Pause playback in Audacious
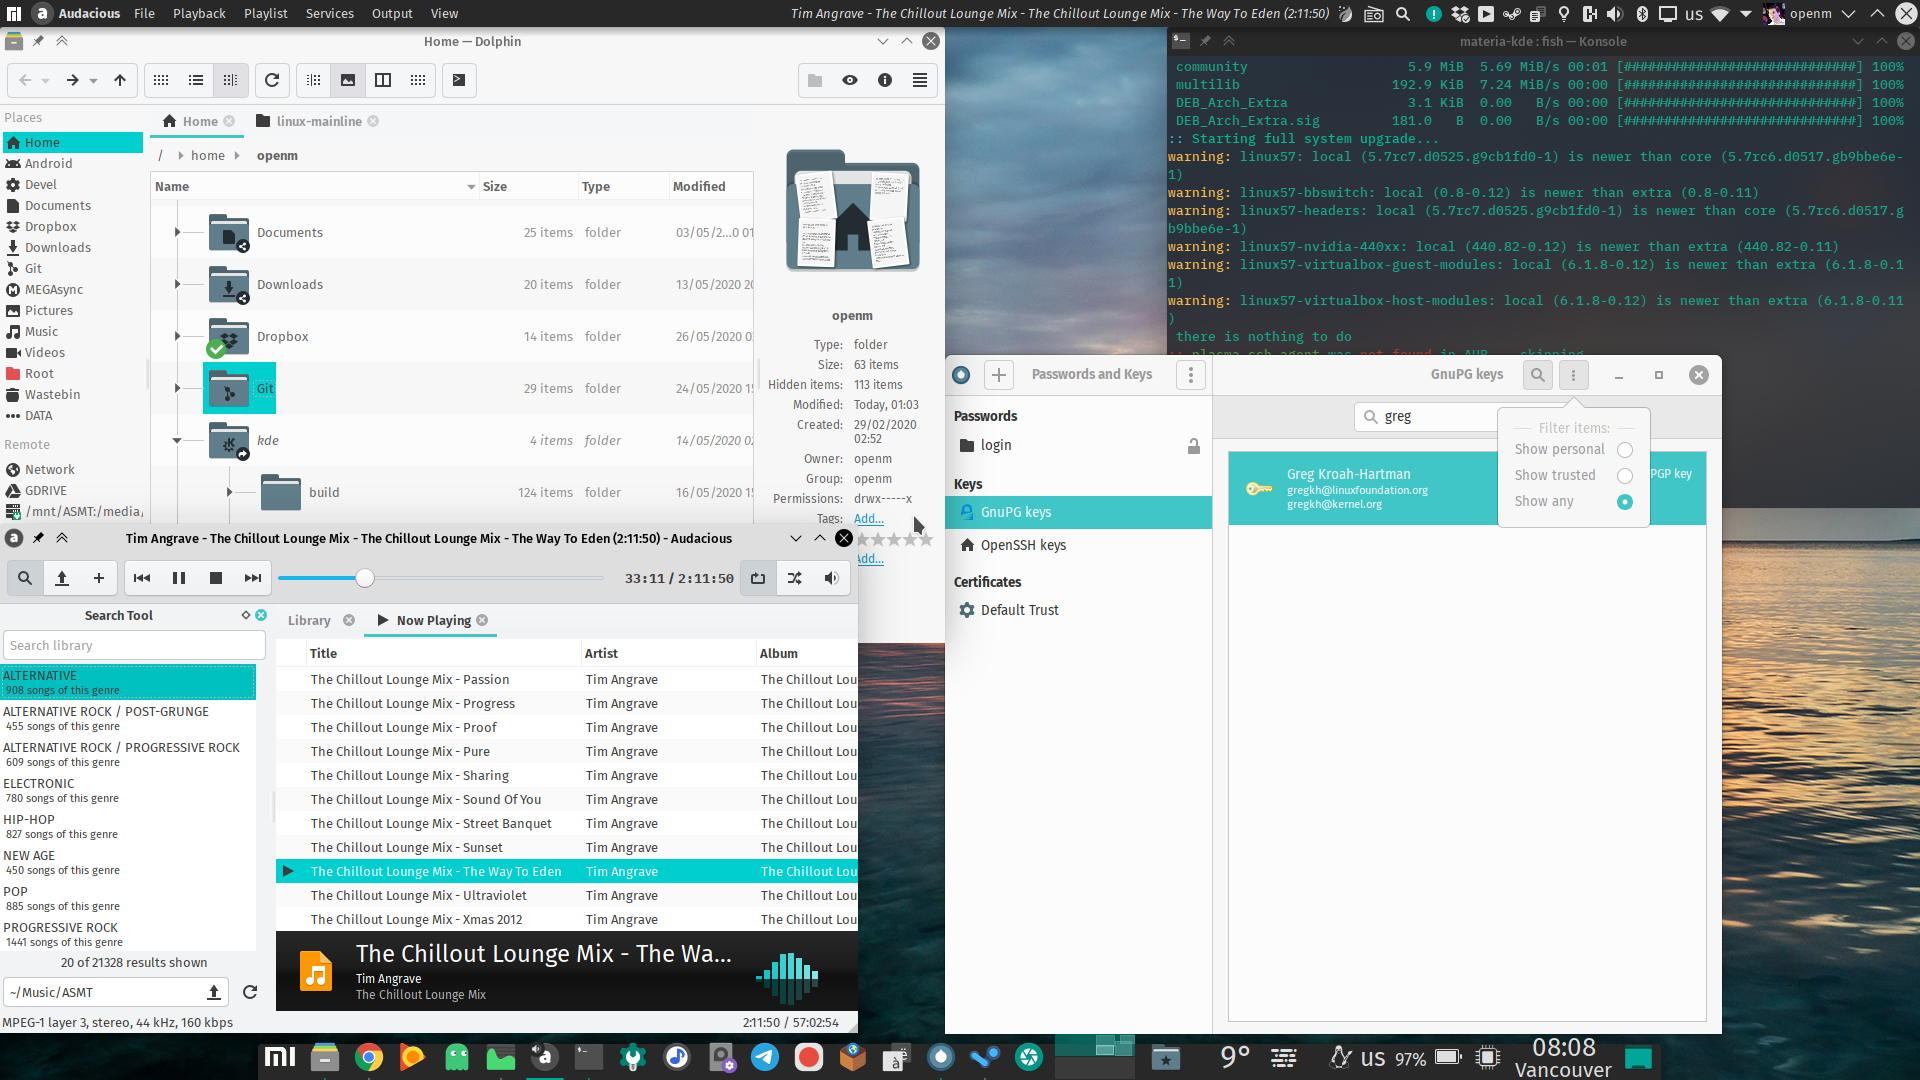1920x1080 pixels. tap(179, 578)
